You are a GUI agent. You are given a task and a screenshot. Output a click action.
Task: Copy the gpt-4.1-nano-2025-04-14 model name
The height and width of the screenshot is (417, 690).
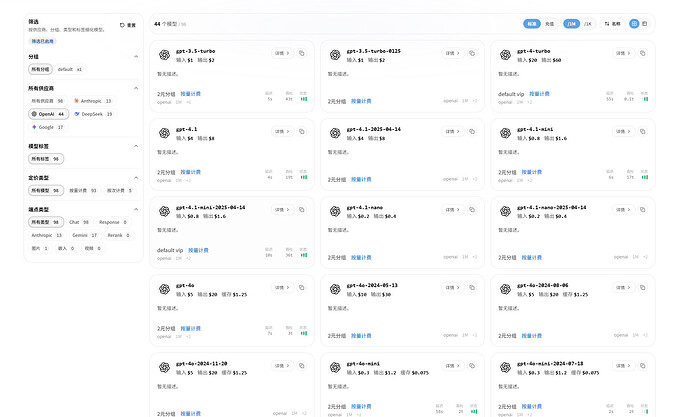pyautogui.click(x=642, y=210)
